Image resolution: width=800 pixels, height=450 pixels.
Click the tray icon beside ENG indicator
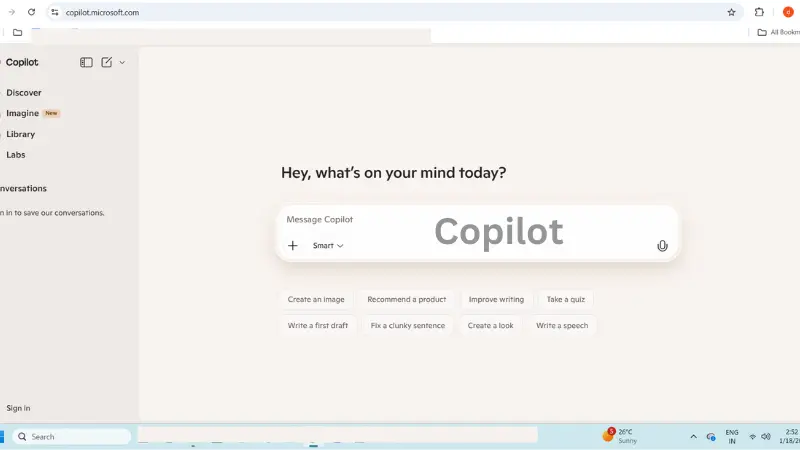[x=711, y=437]
